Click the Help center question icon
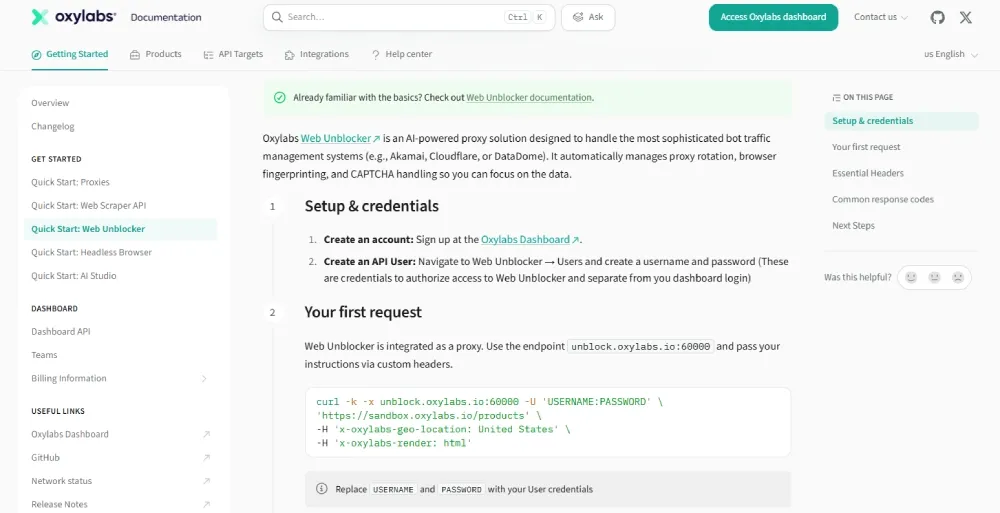The height and width of the screenshot is (513, 1000). pyautogui.click(x=376, y=55)
